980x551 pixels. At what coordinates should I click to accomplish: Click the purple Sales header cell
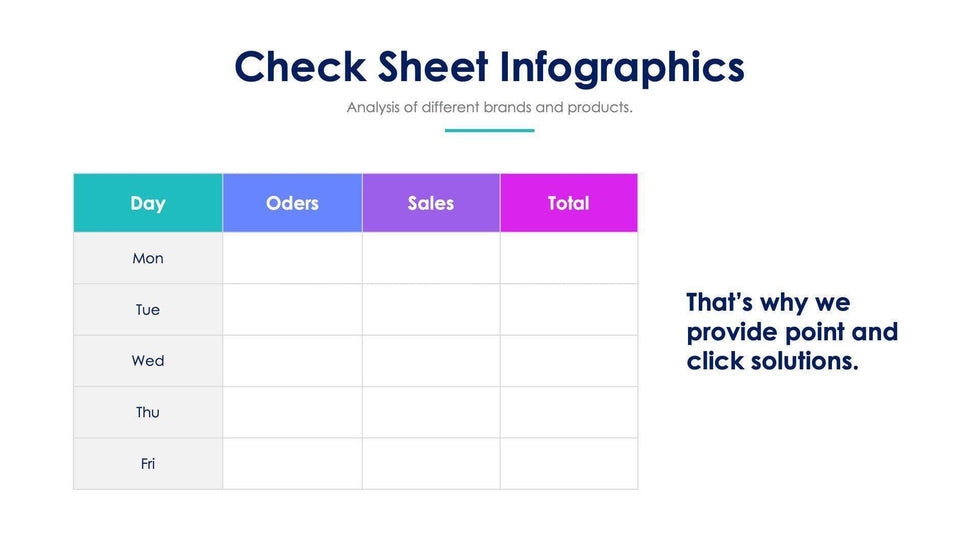(431, 203)
